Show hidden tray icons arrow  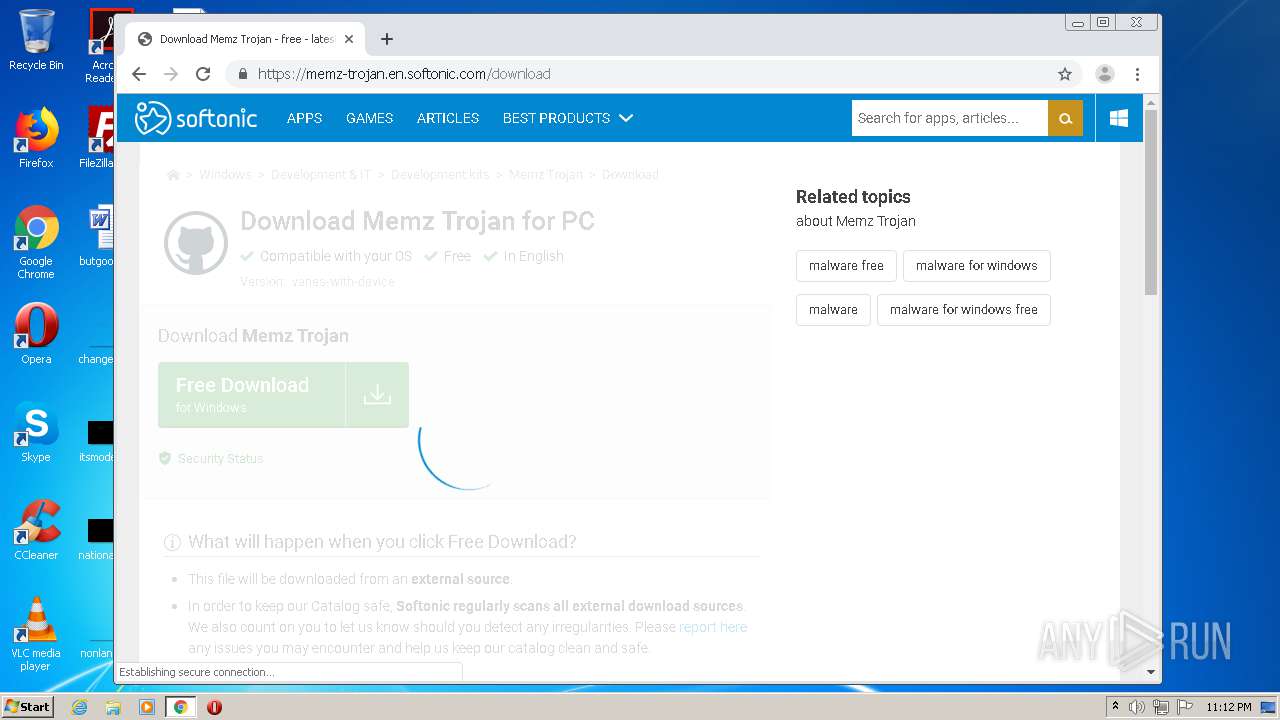click(1116, 707)
